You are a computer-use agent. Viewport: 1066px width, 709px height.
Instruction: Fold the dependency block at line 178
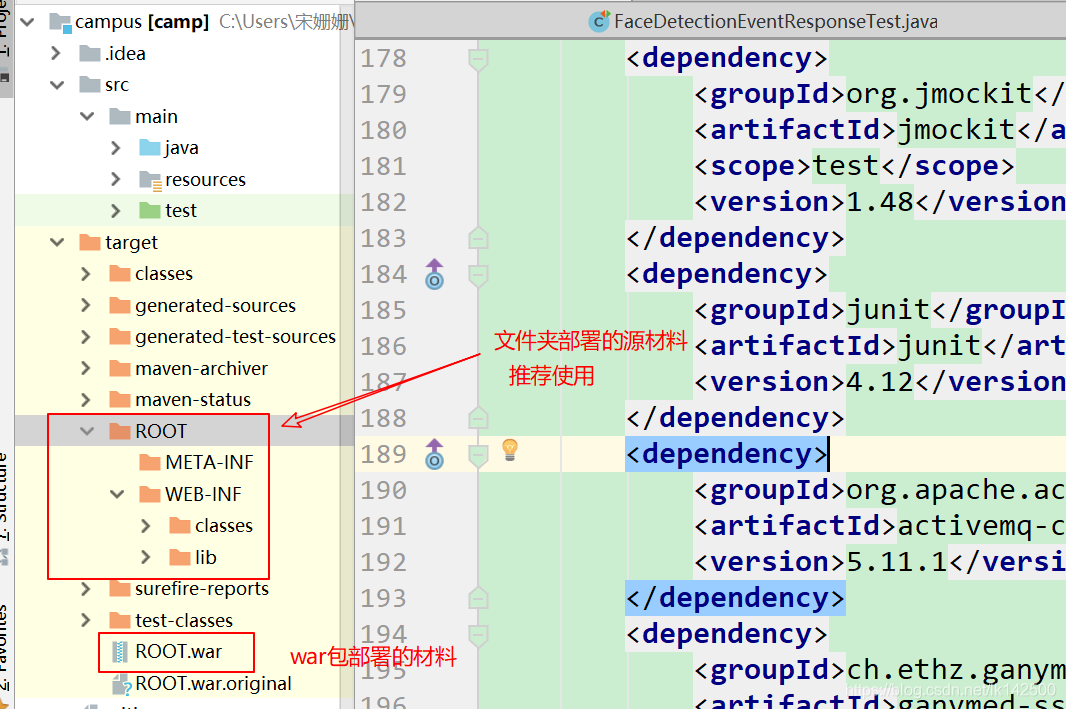478,59
